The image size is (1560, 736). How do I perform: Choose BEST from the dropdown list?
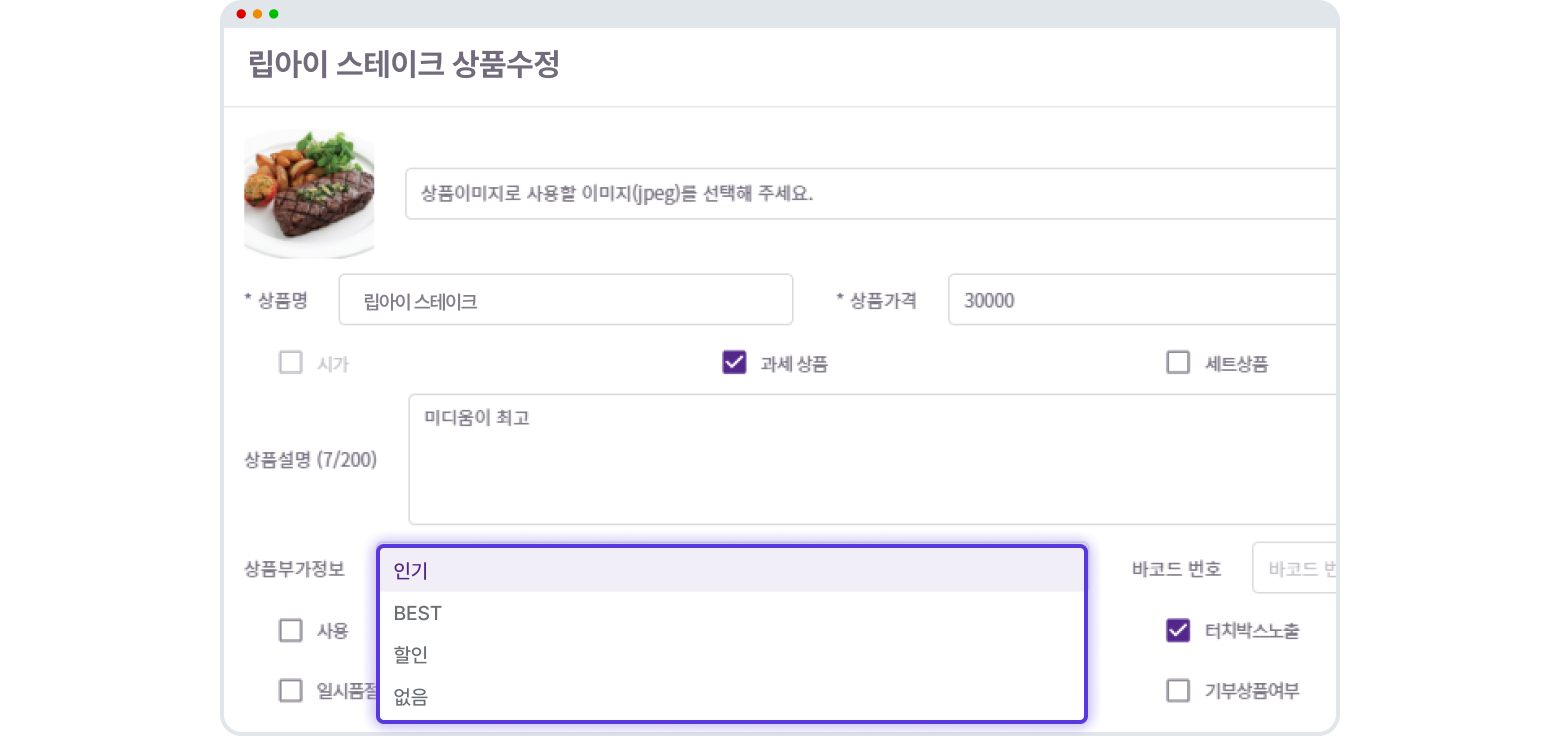[732, 613]
